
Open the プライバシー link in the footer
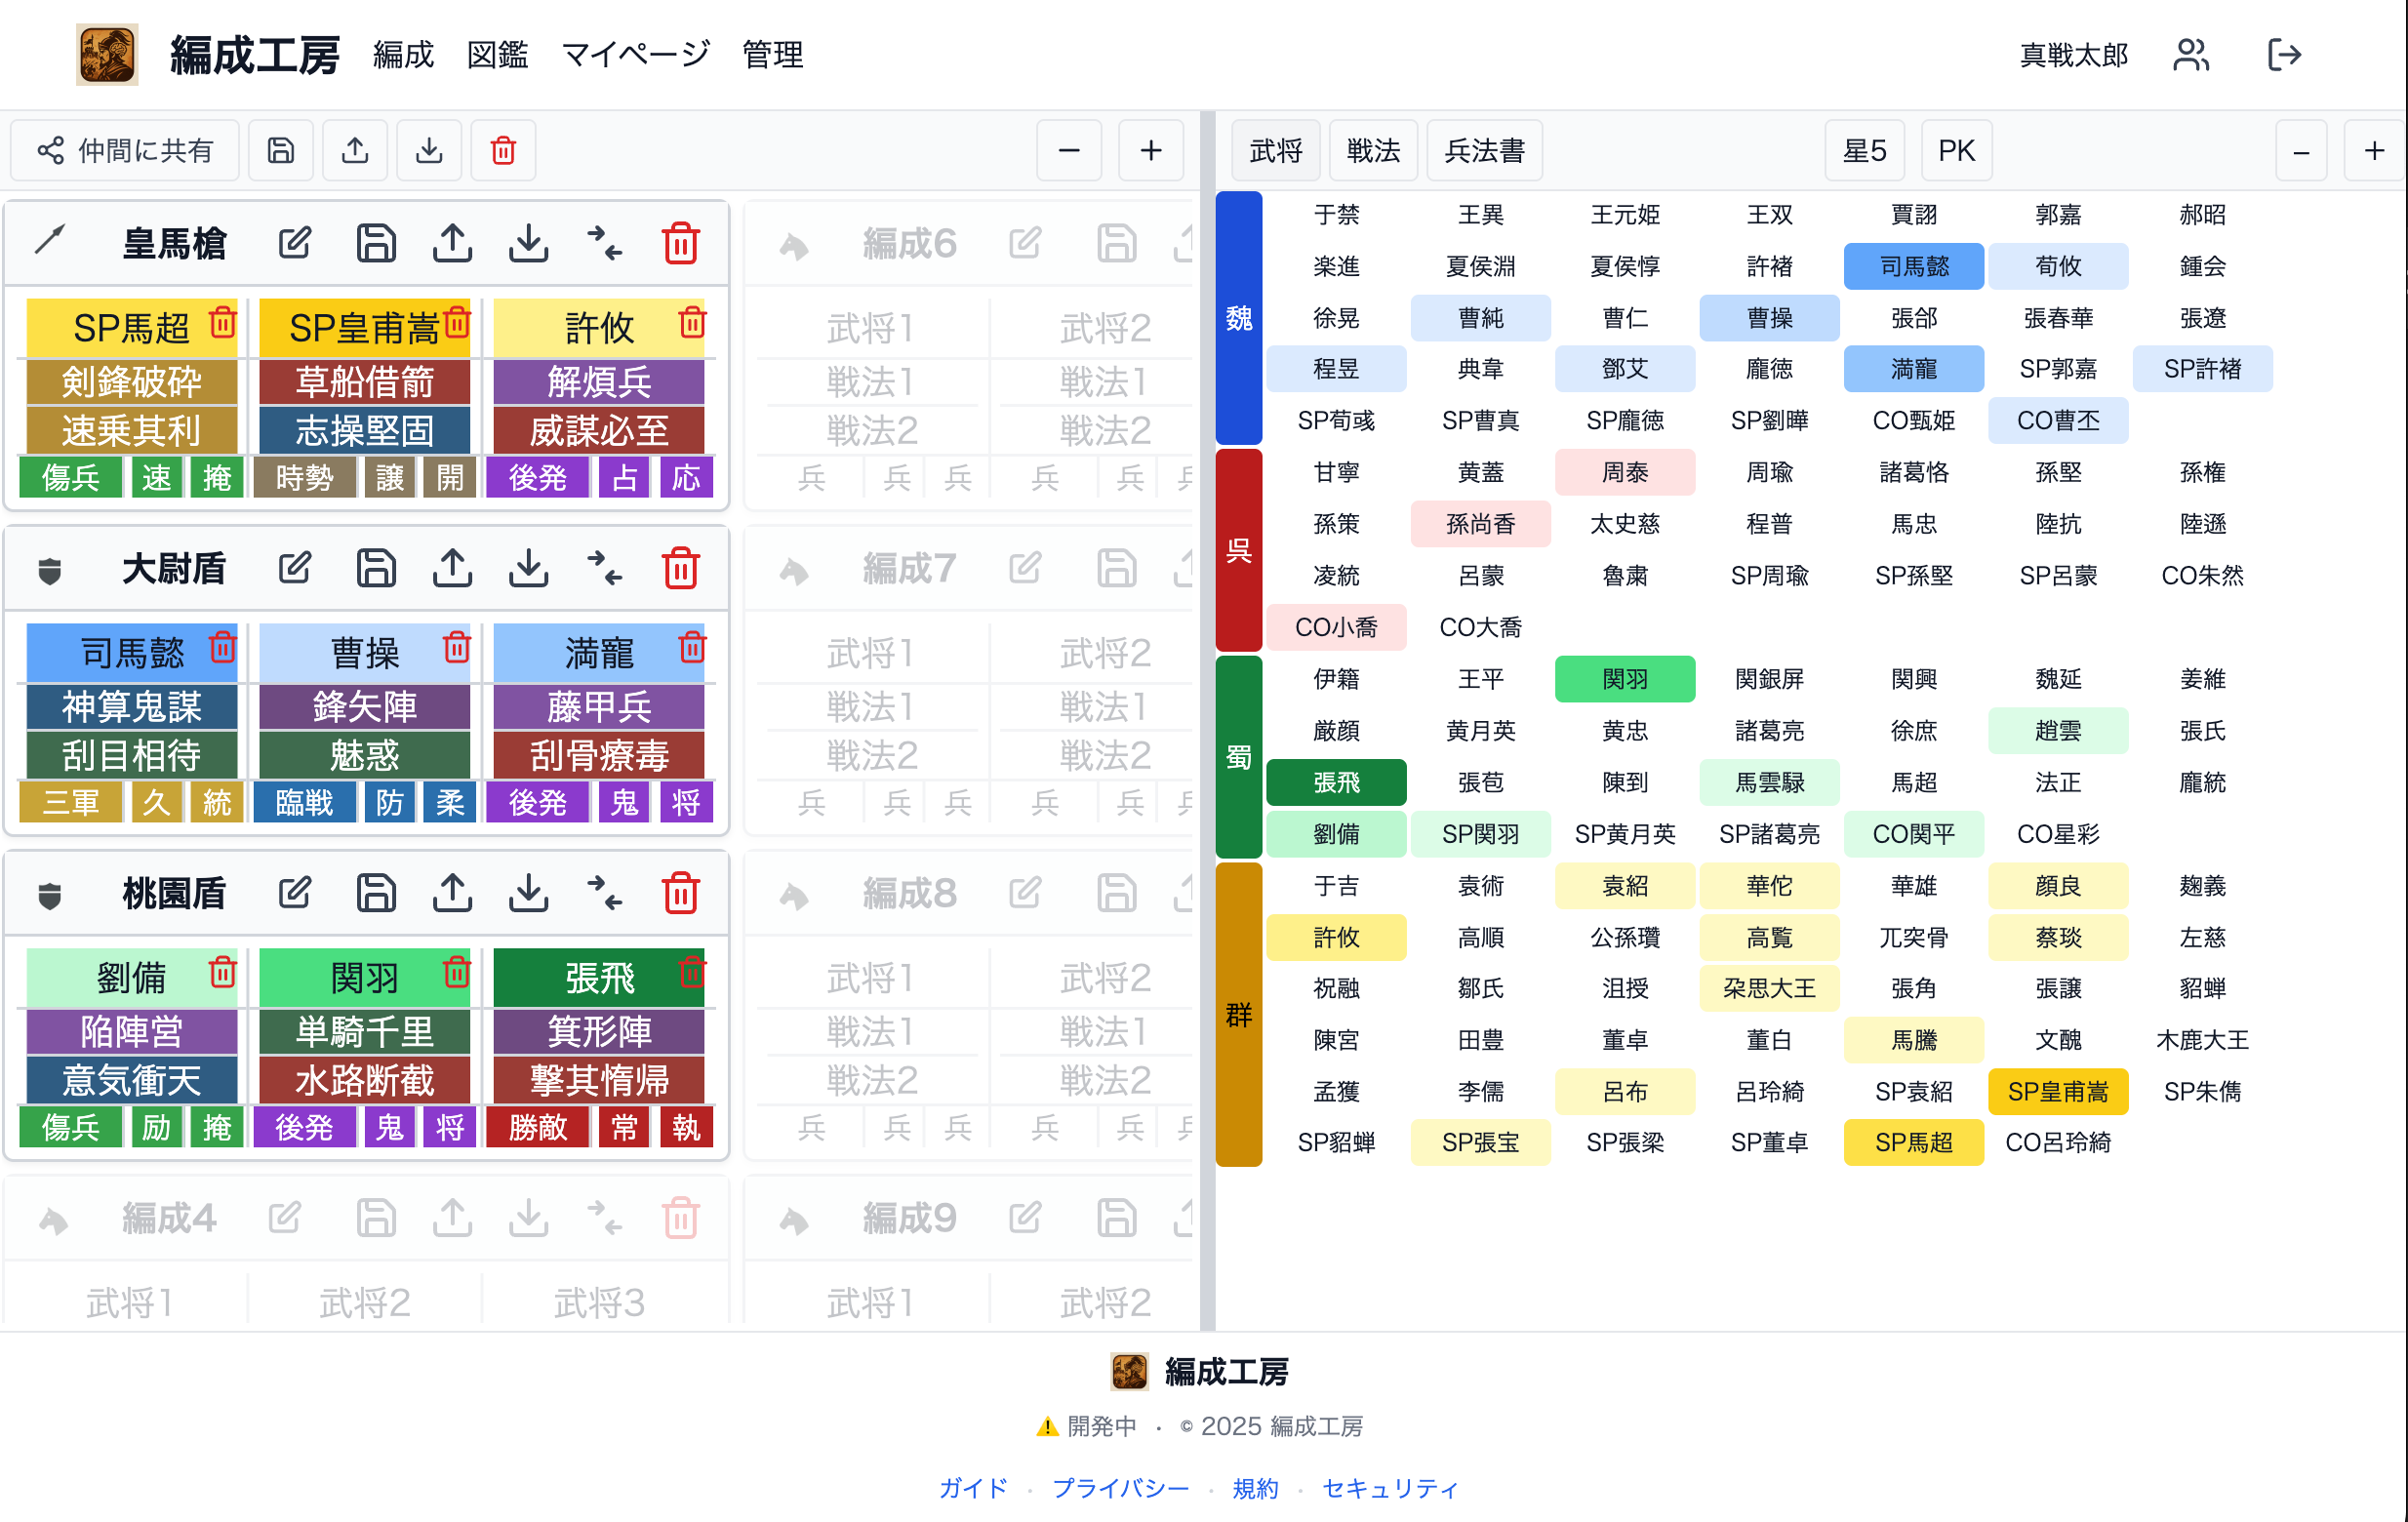click(1121, 1488)
